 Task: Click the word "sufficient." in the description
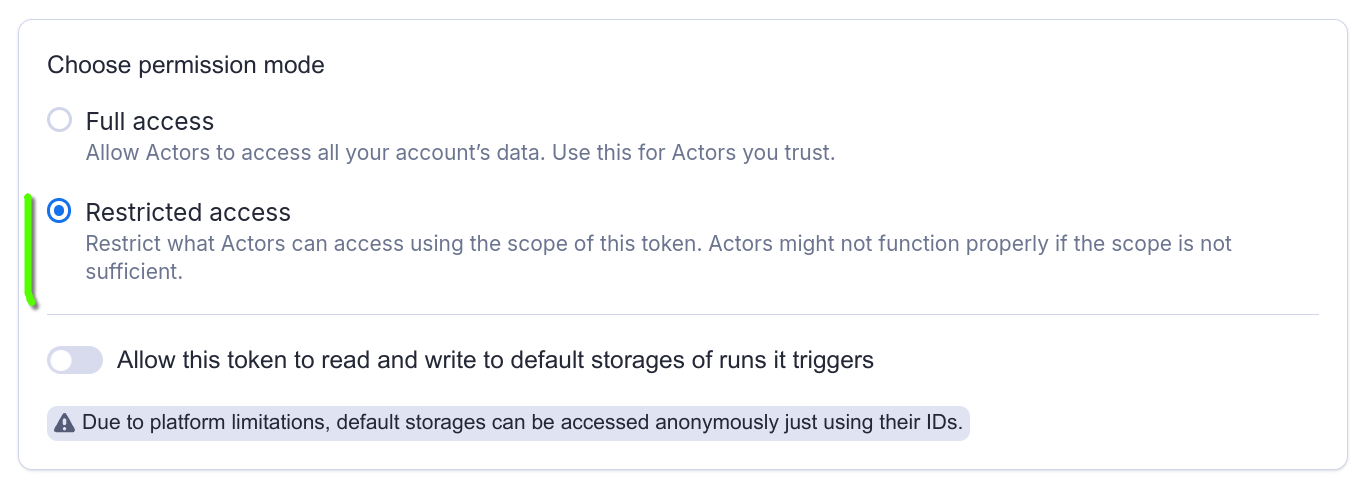click(x=134, y=271)
